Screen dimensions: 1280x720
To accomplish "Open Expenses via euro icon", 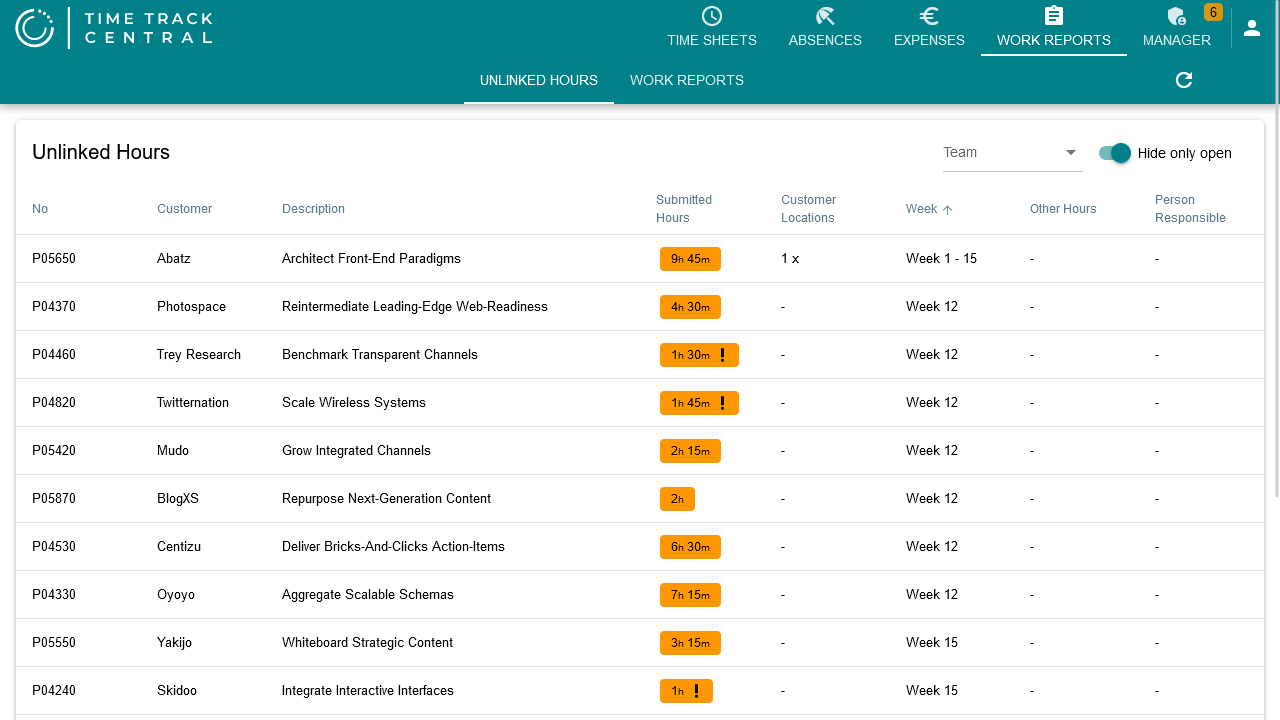I will [929, 17].
